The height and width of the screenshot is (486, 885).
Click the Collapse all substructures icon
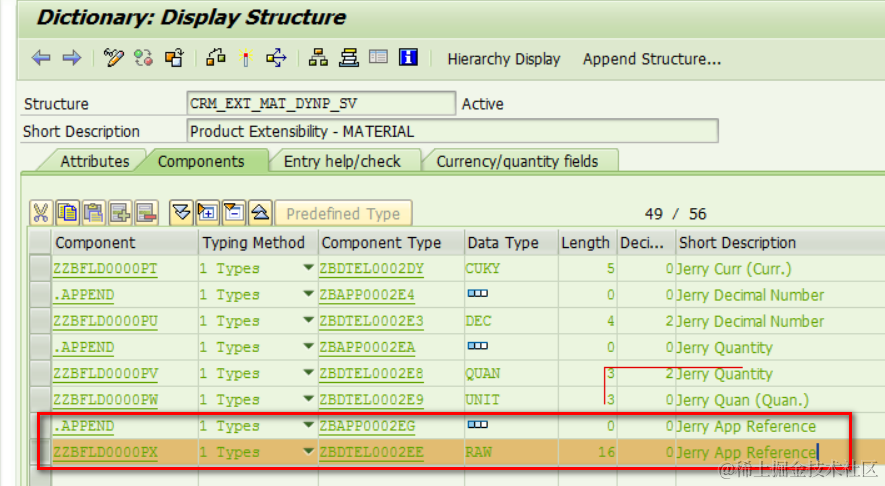(234, 213)
